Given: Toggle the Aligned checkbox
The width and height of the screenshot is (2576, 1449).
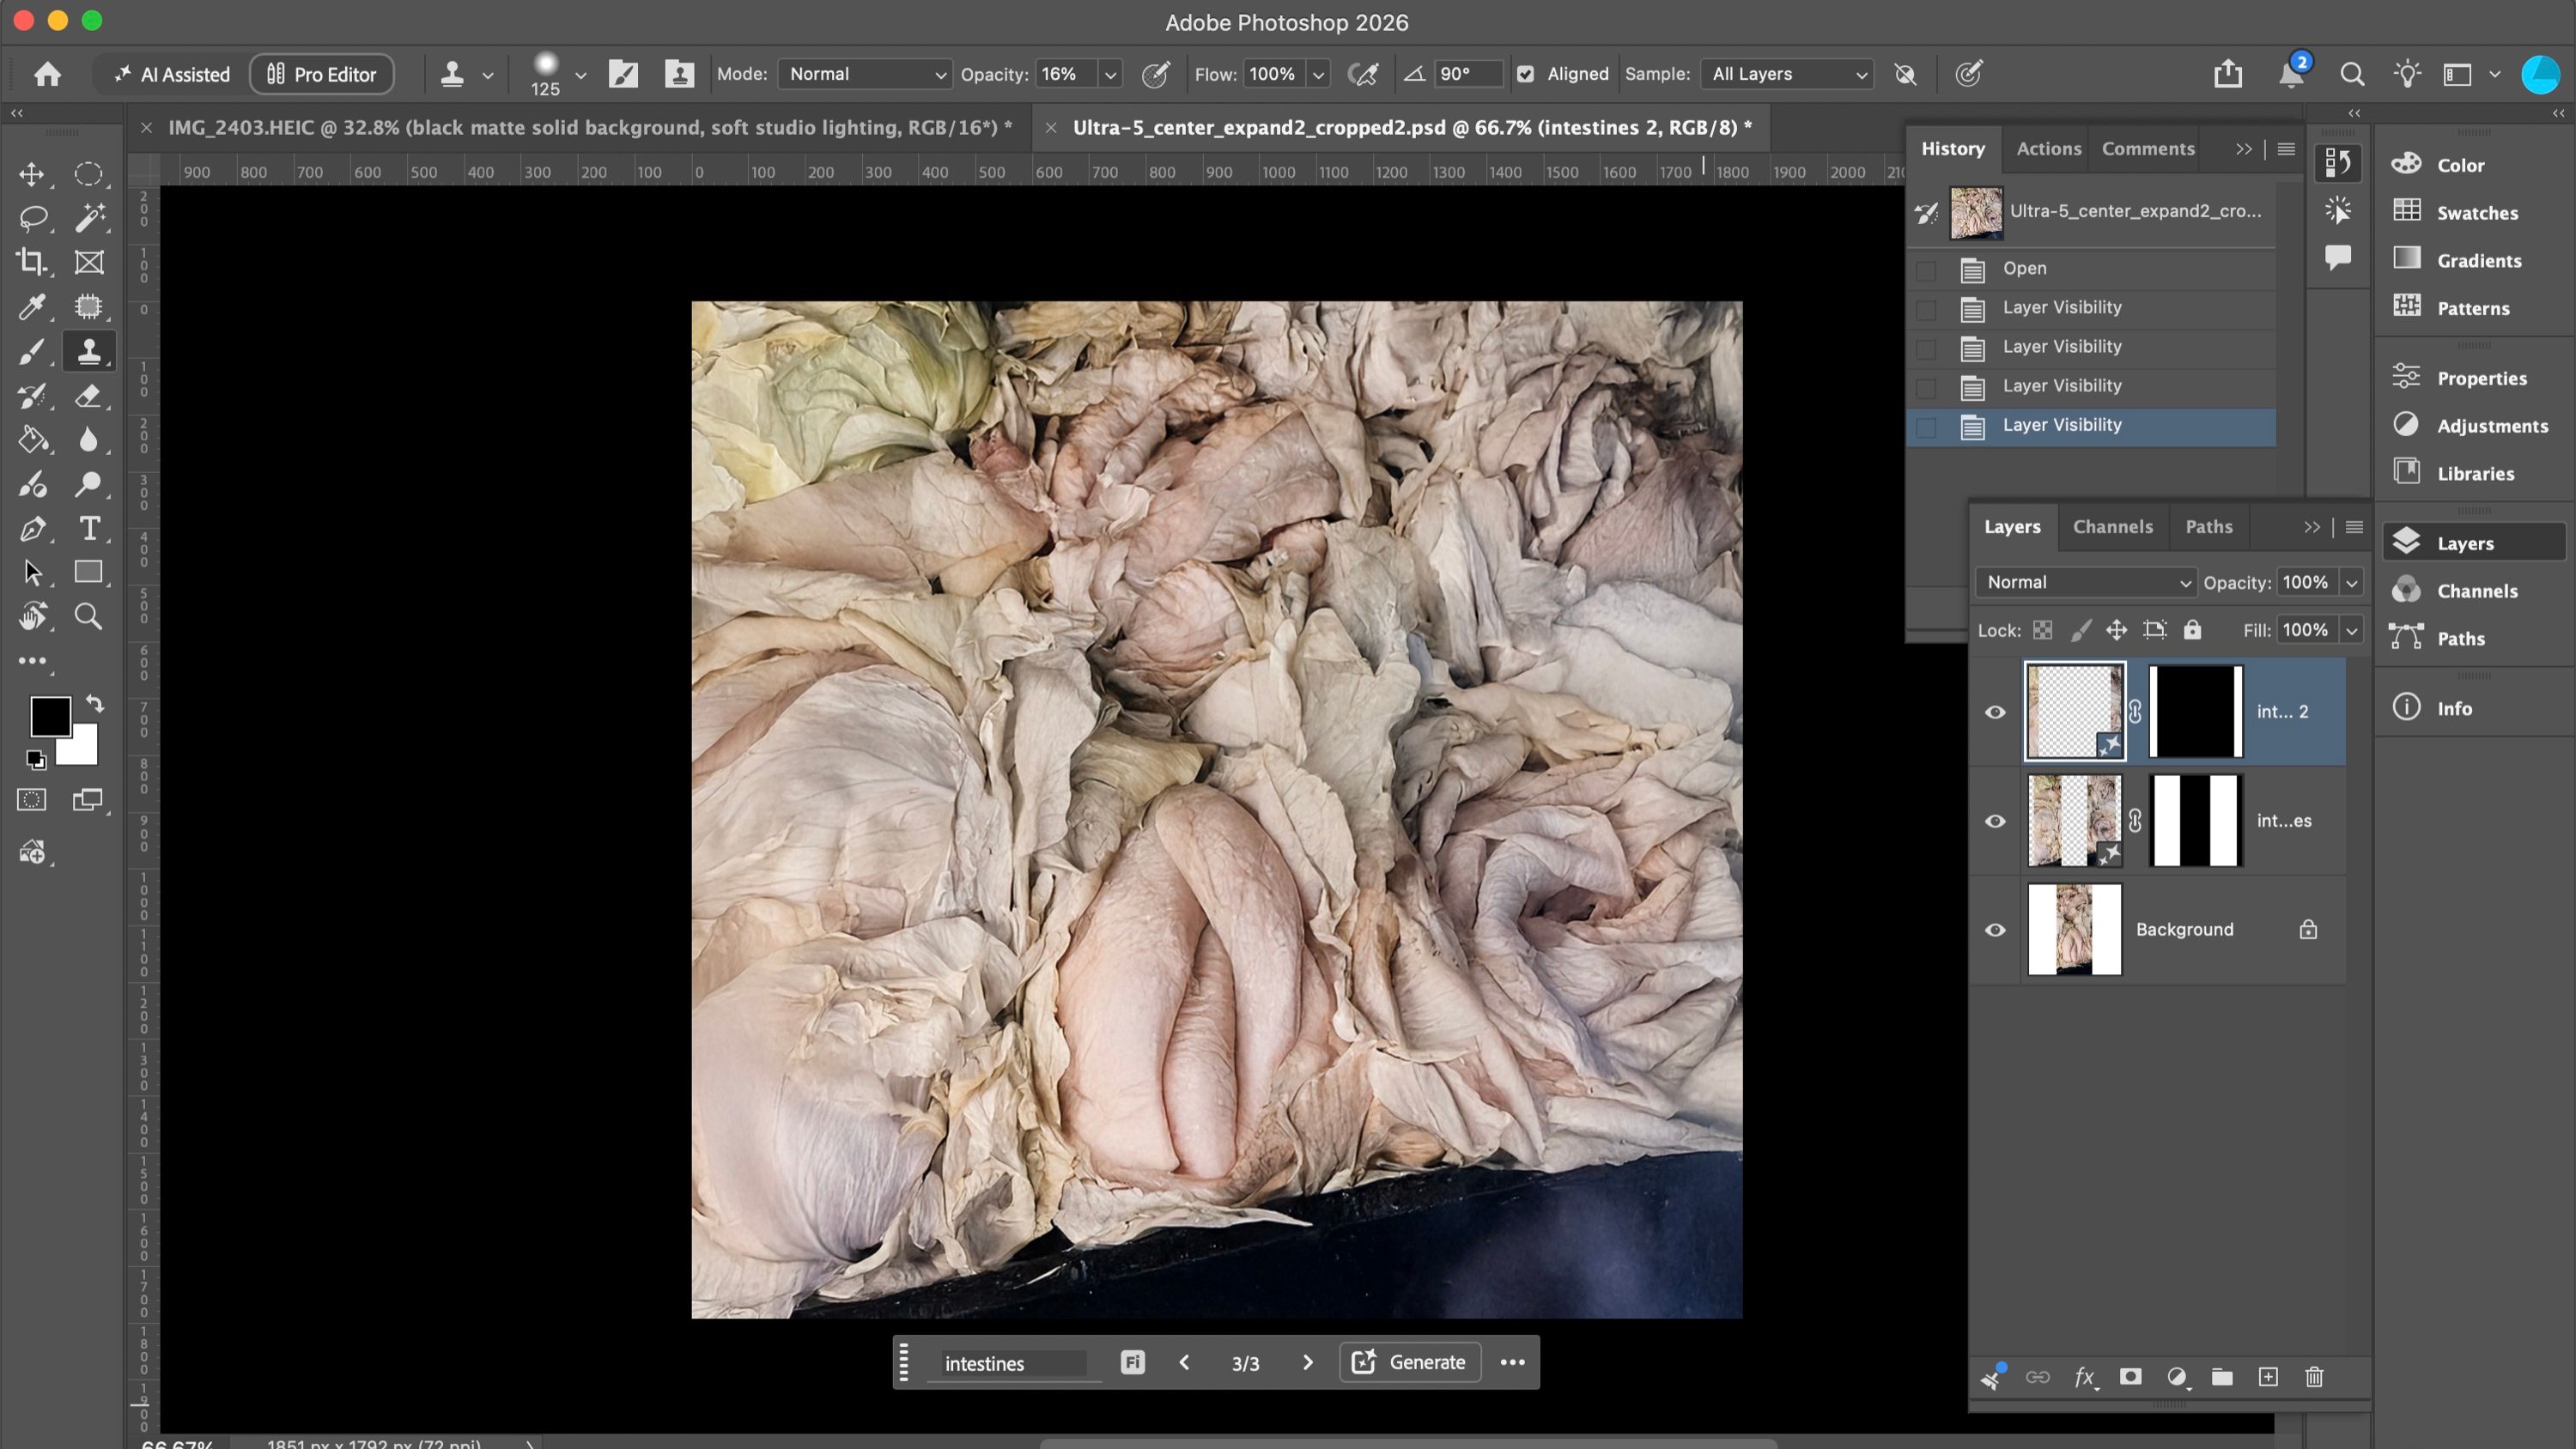Looking at the screenshot, I should pos(1525,74).
